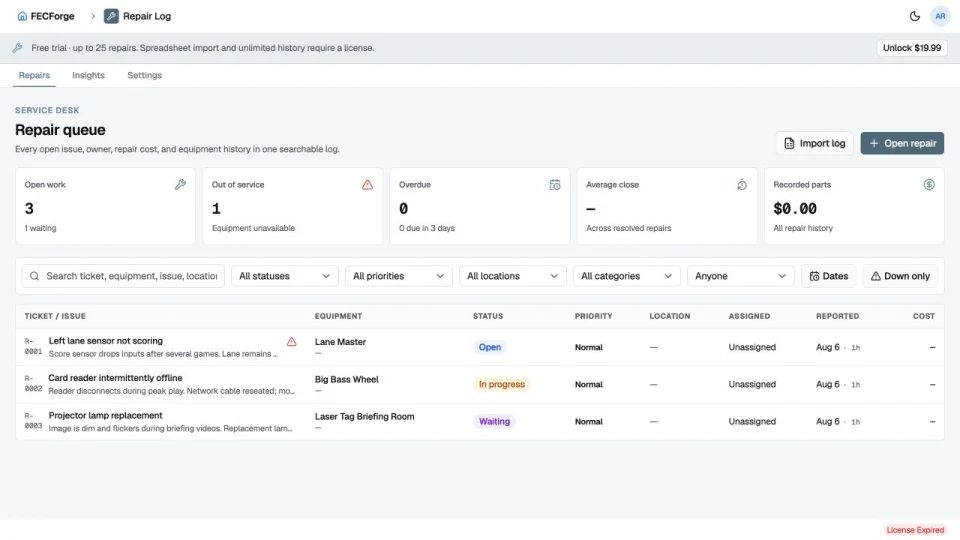Open 'Projector lamp replacement' ticket
The image size is (960, 540).
(x=105, y=416)
